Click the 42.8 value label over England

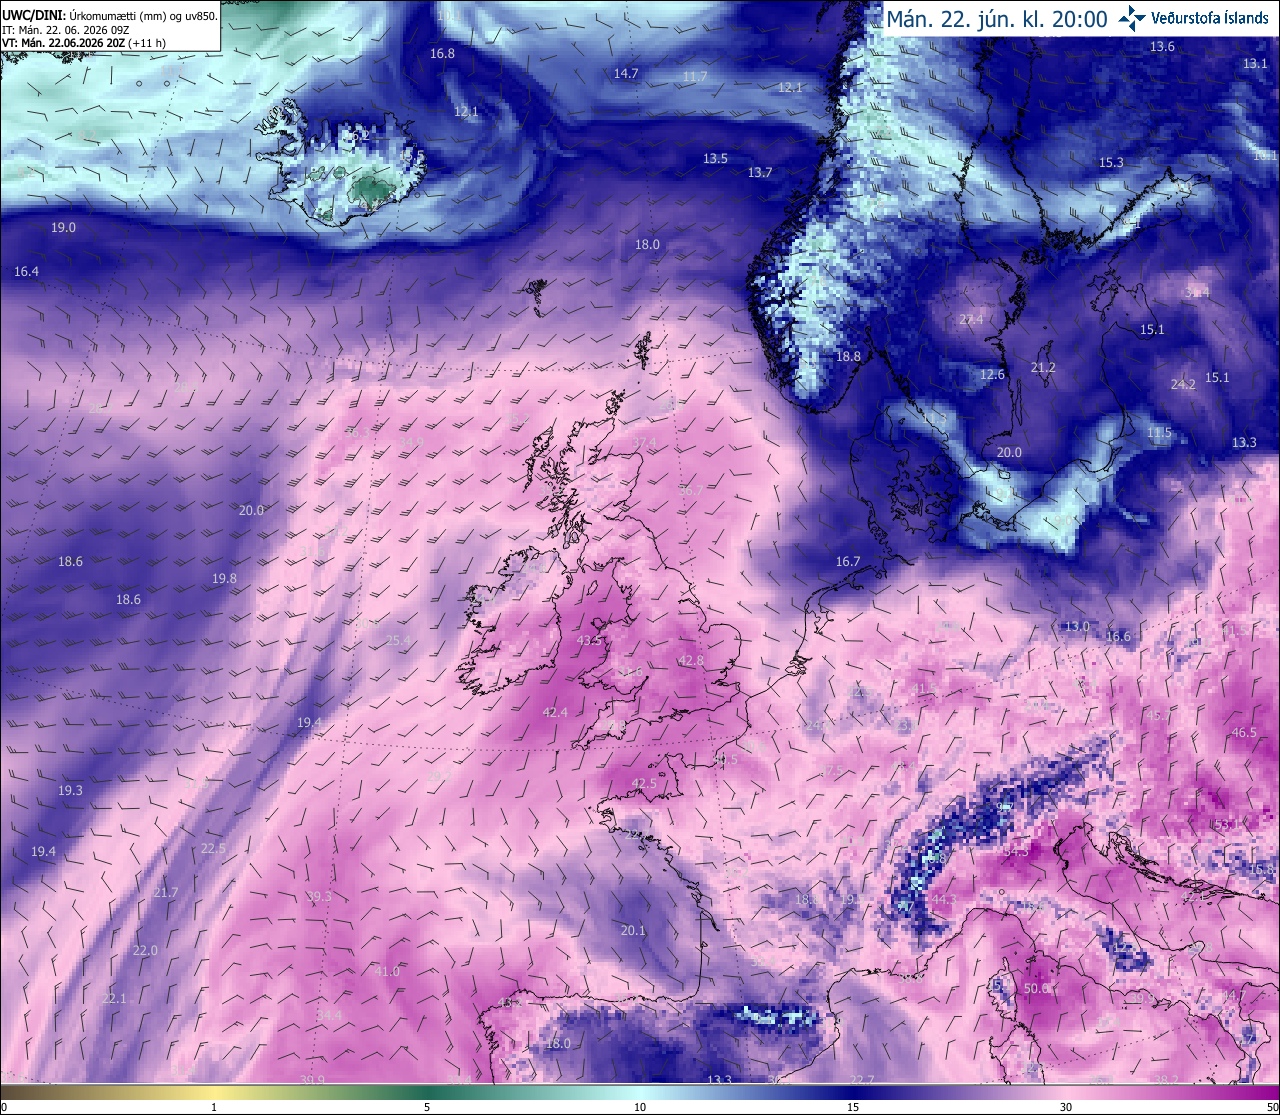point(691,661)
